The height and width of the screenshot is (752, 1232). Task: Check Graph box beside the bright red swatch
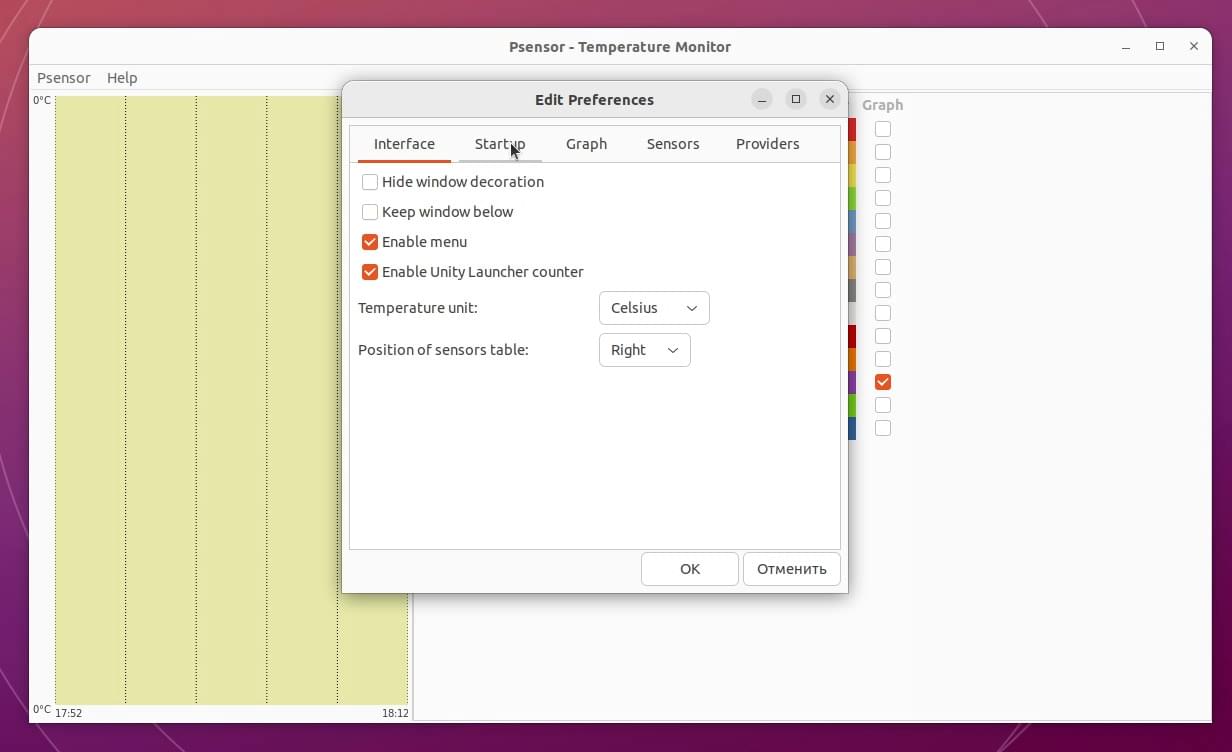(x=883, y=129)
